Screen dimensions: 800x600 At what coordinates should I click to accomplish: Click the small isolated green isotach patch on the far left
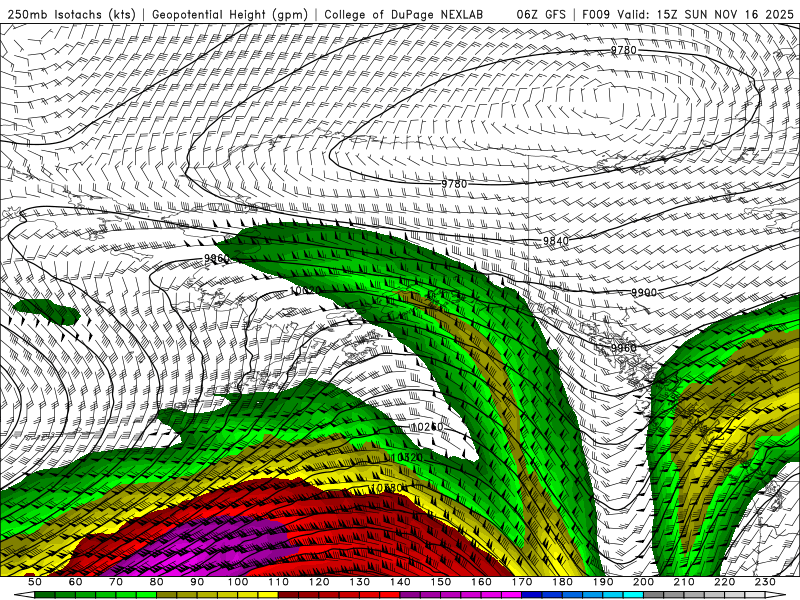[47, 312]
